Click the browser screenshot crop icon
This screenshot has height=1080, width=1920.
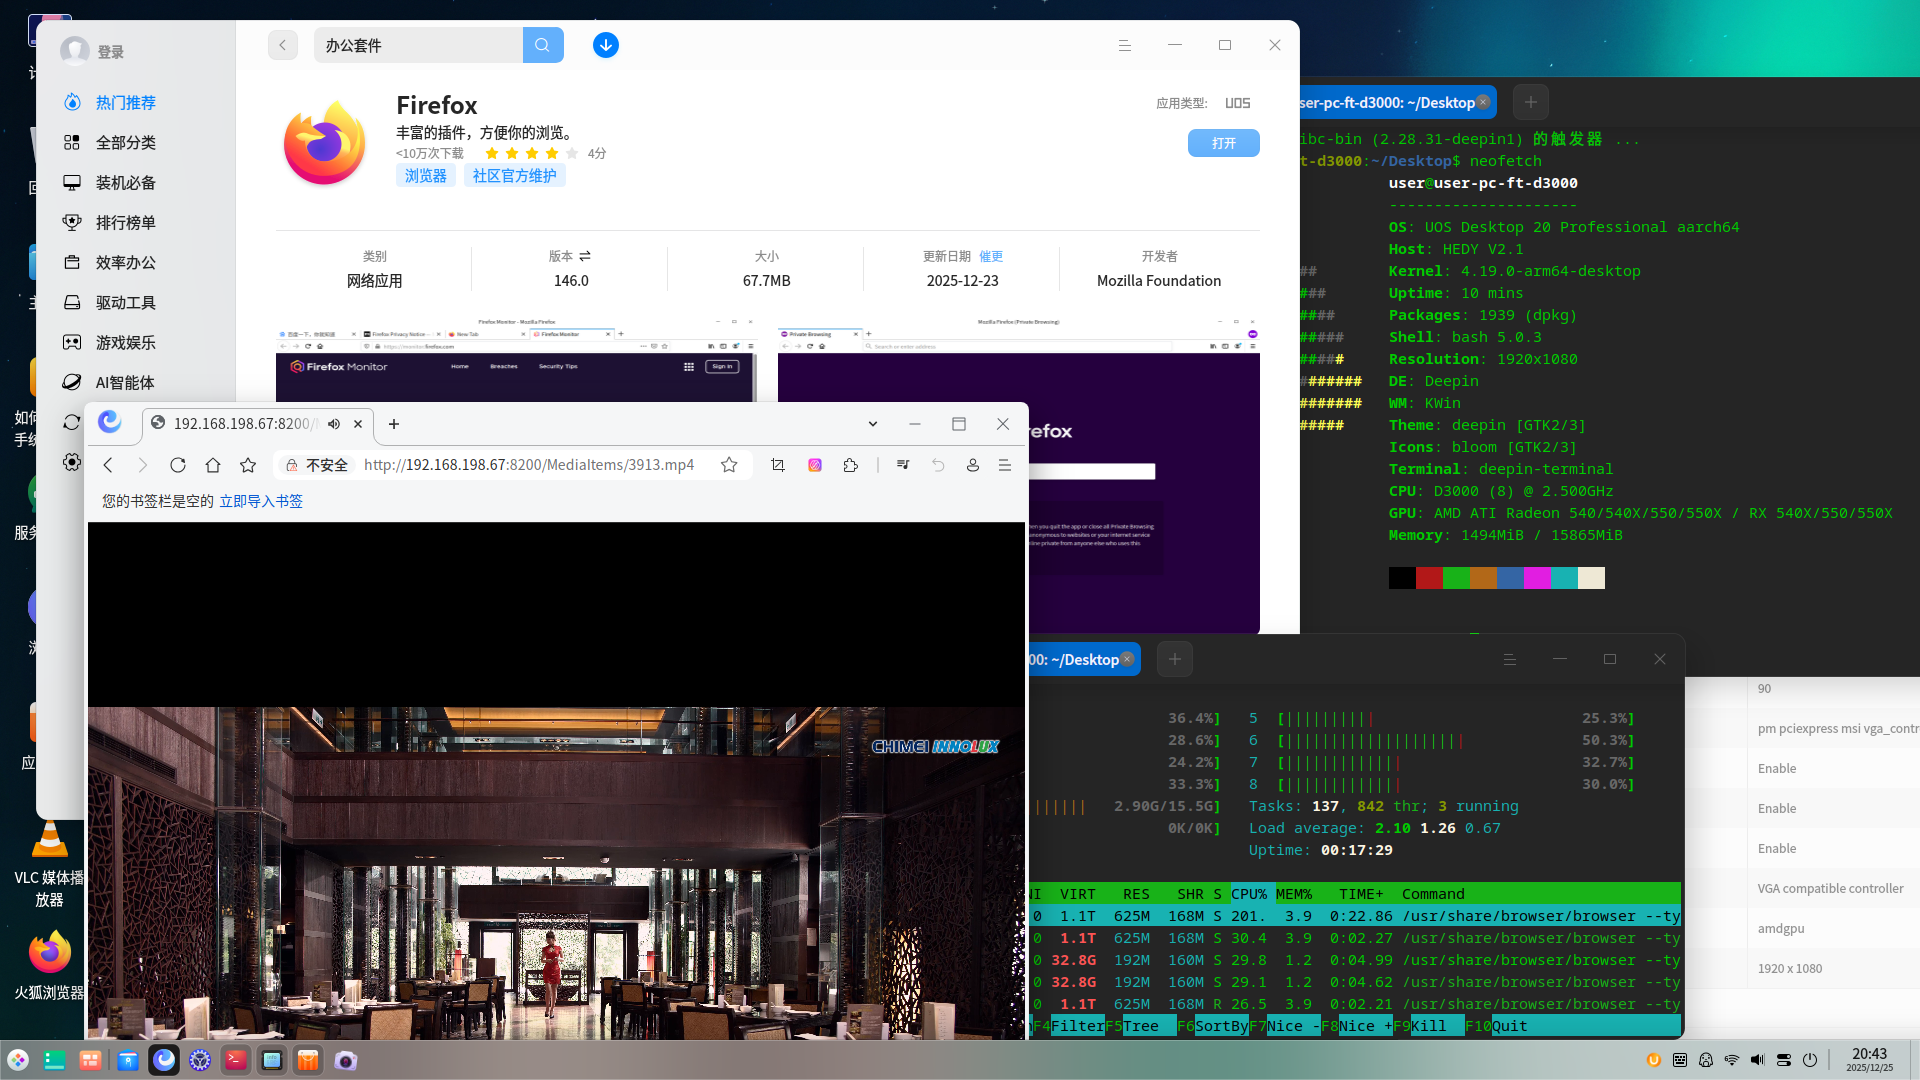[778, 465]
